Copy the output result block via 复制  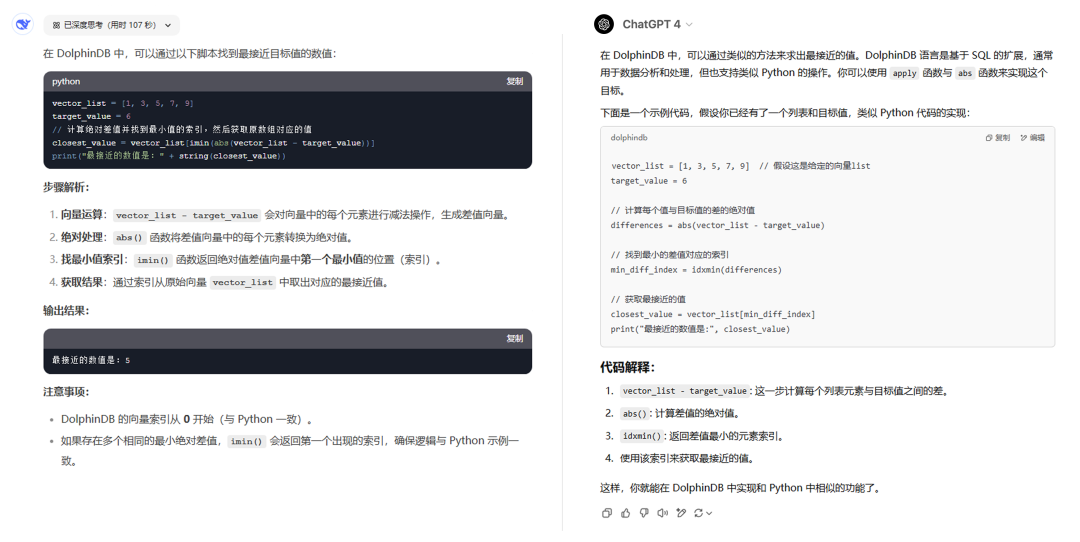point(515,338)
